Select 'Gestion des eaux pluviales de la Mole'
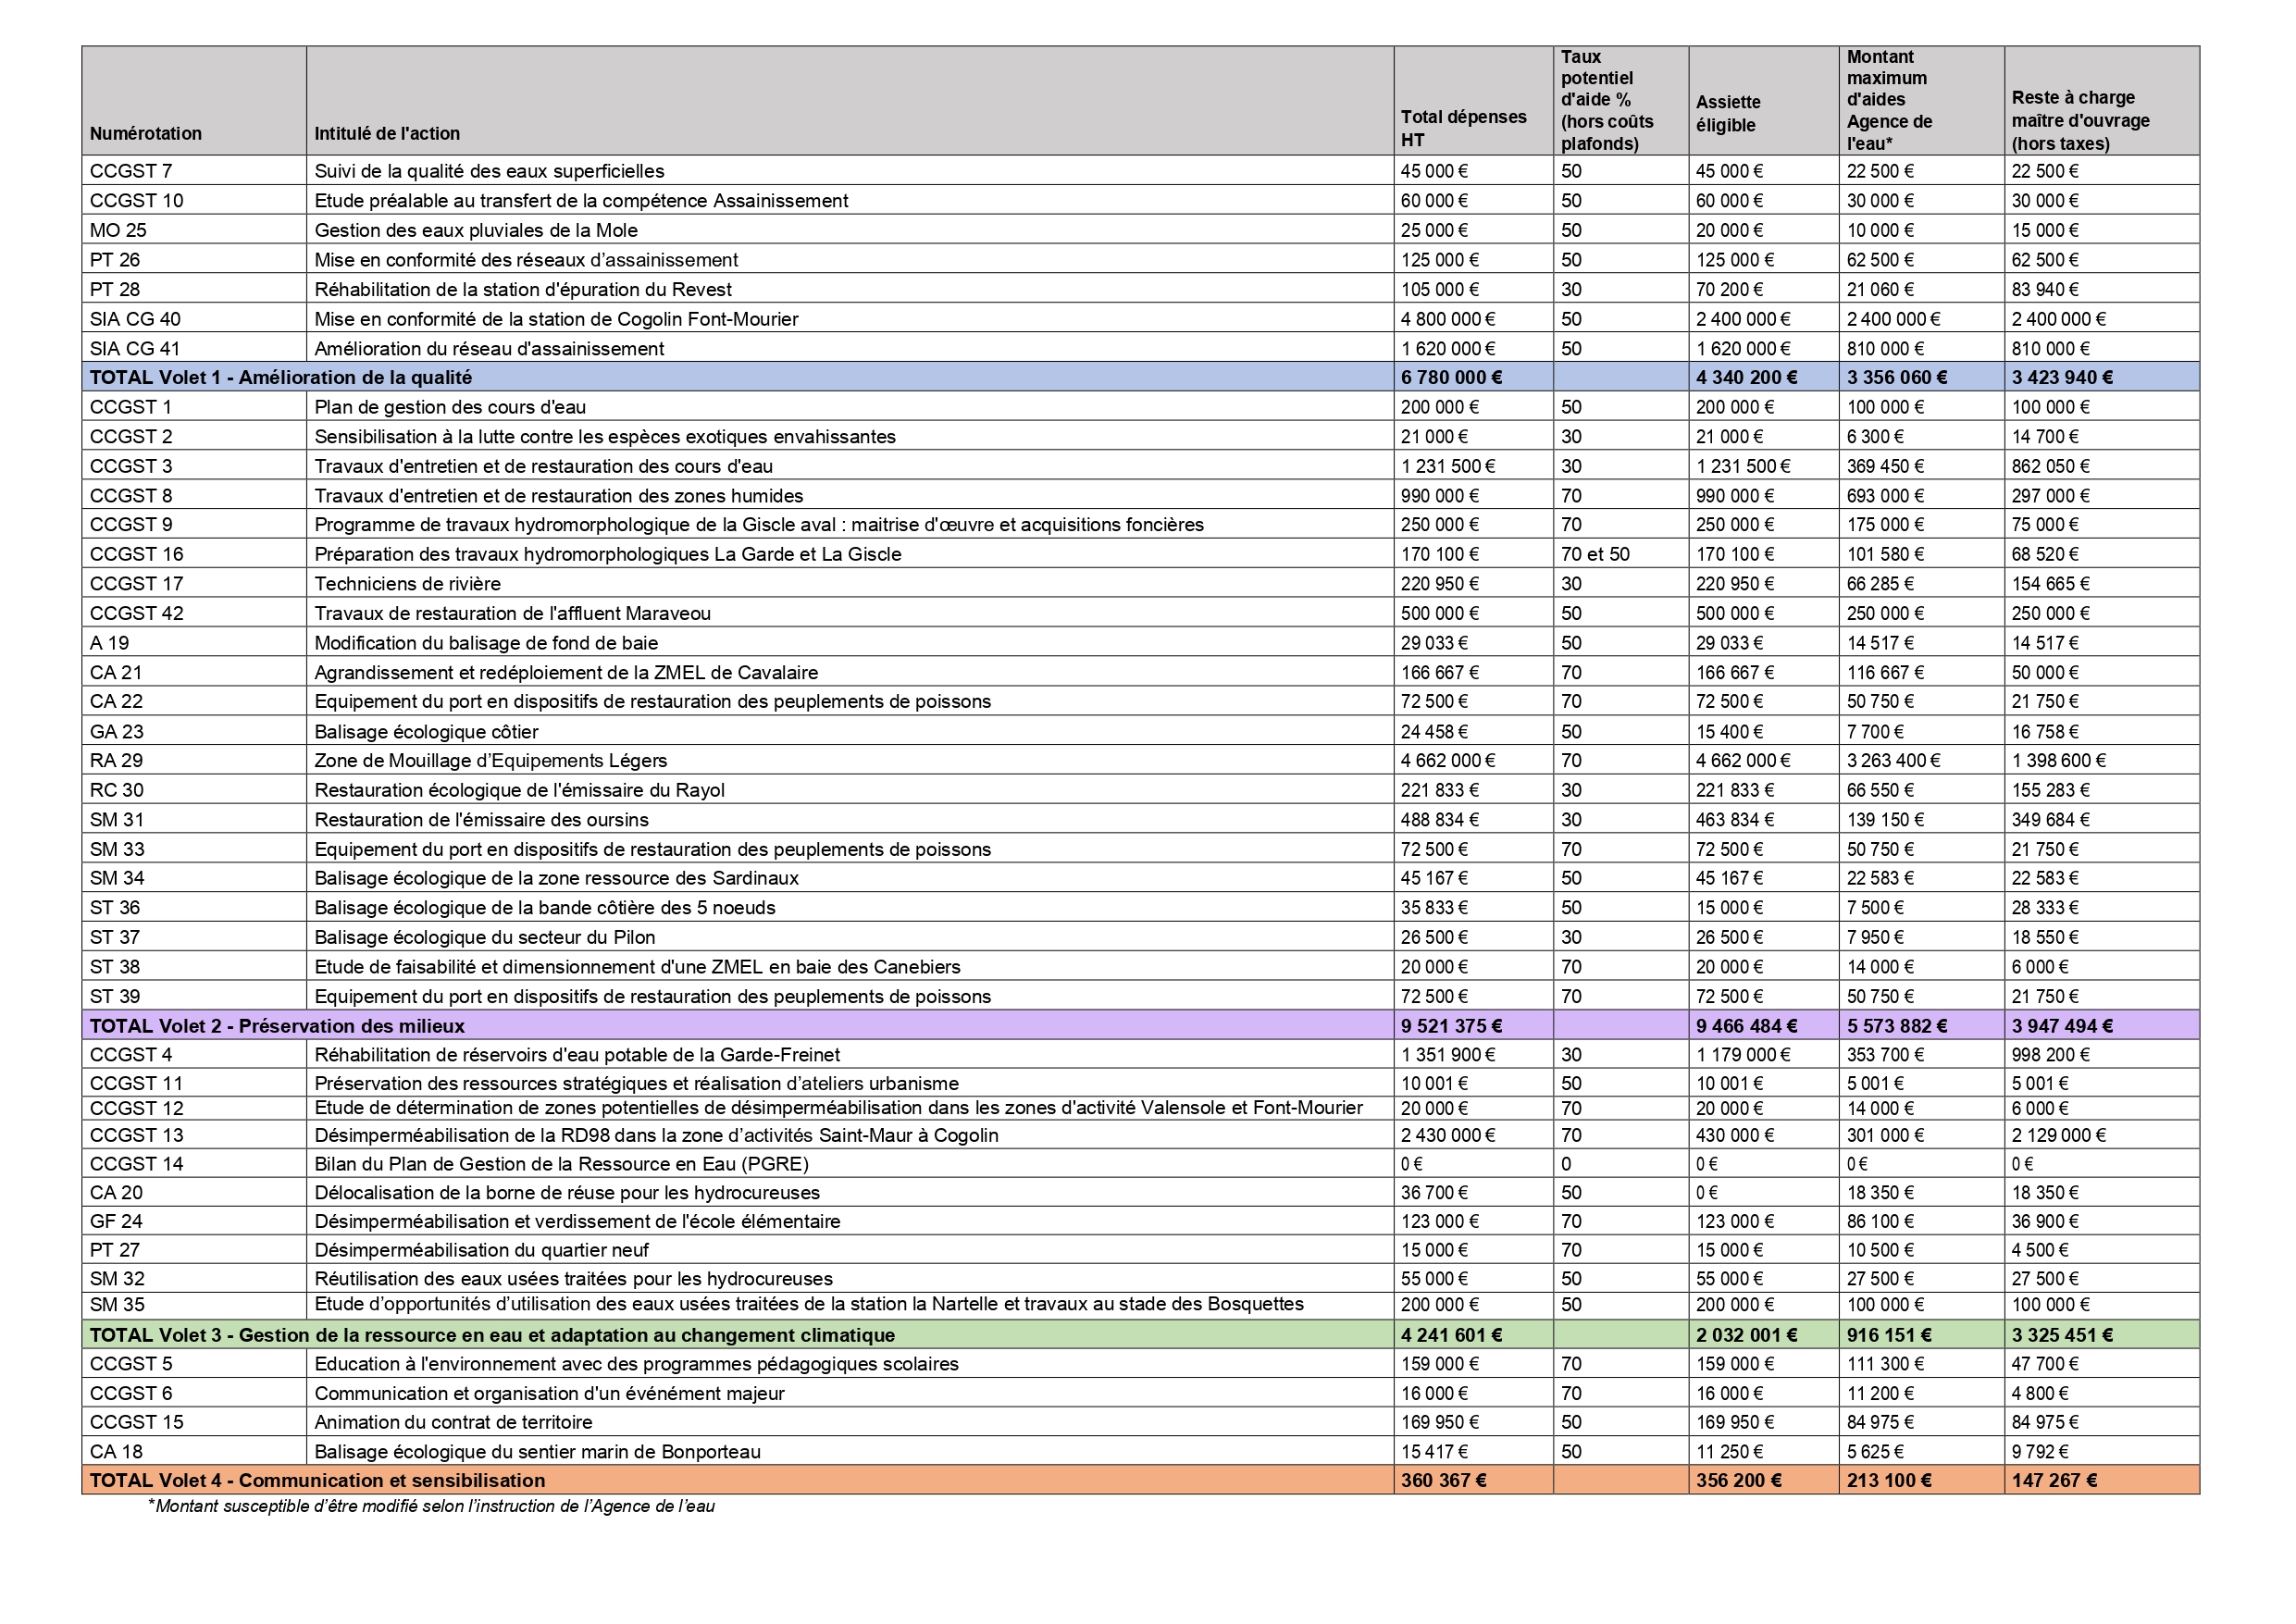 476,230
